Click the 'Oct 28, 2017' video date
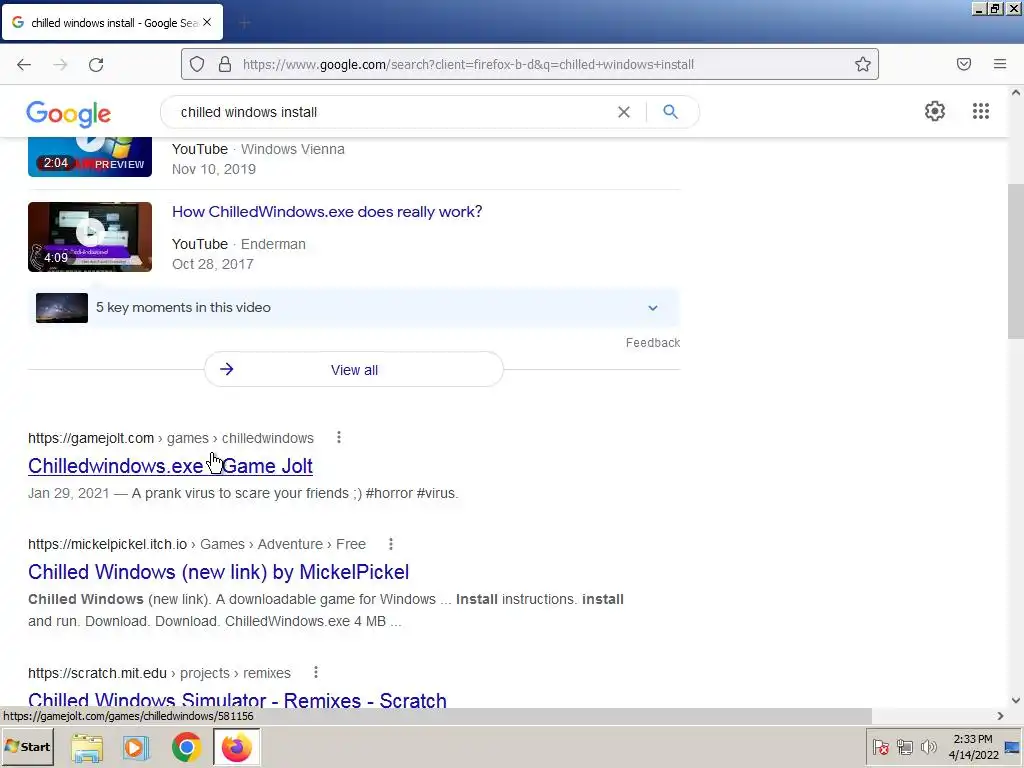 pyautogui.click(x=212, y=264)
